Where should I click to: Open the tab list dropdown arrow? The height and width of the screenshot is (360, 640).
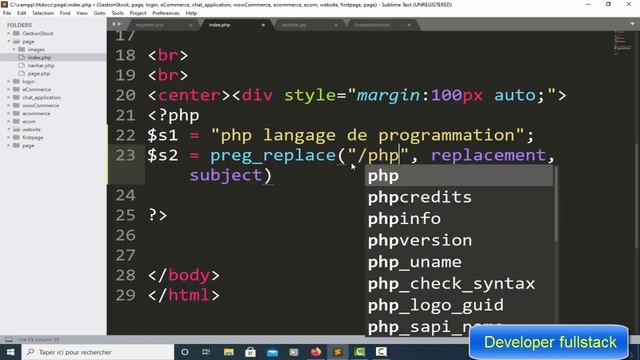point(632,24)
